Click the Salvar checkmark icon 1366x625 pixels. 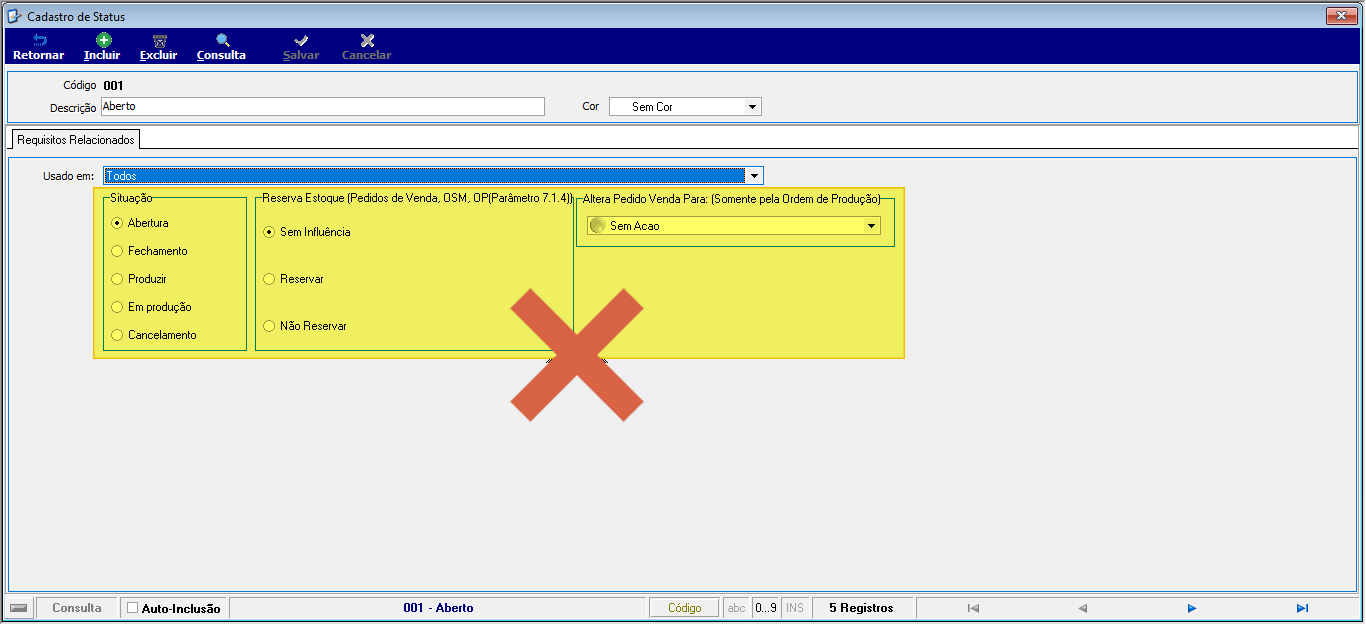pyautogui.click(x=301, y=41)
